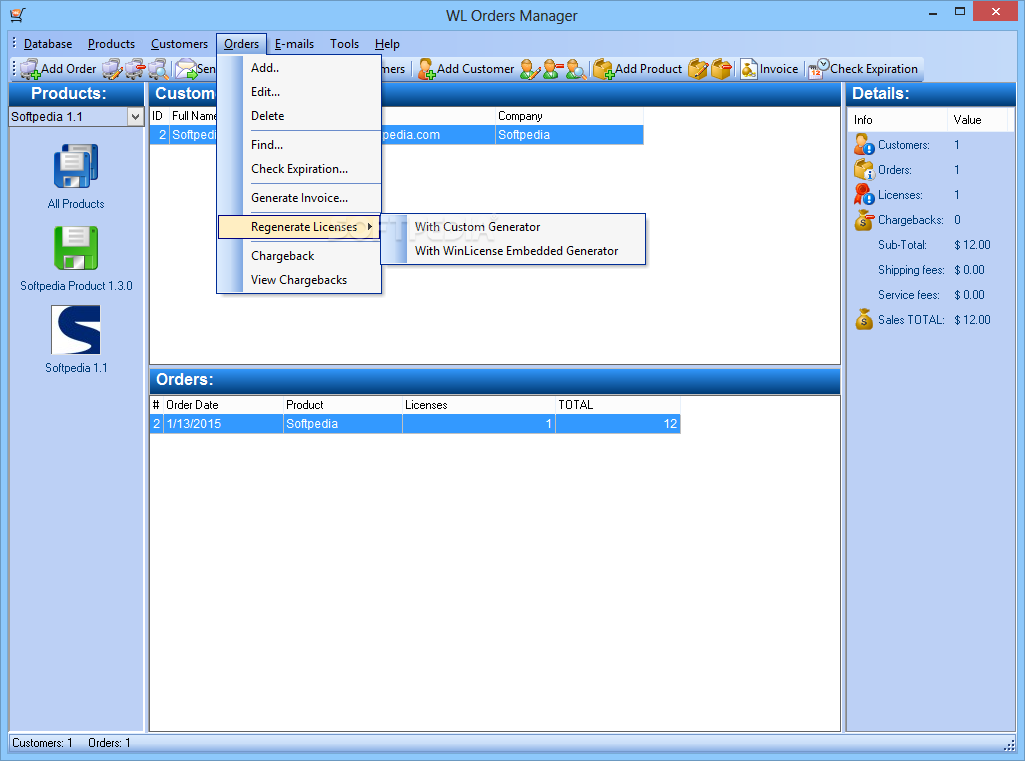Choose View Chargebacks menu entry
1025x761 pixels.
pyautogui.click(x=299, y=280)
